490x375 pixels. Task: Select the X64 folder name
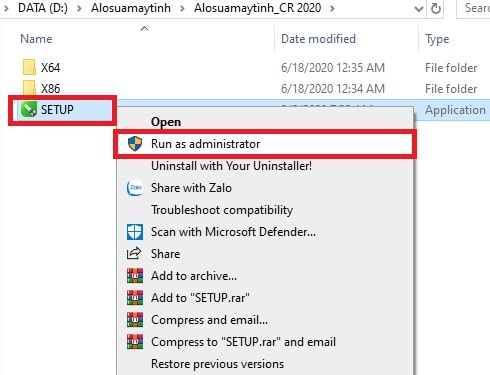click(x=50, y=68)
